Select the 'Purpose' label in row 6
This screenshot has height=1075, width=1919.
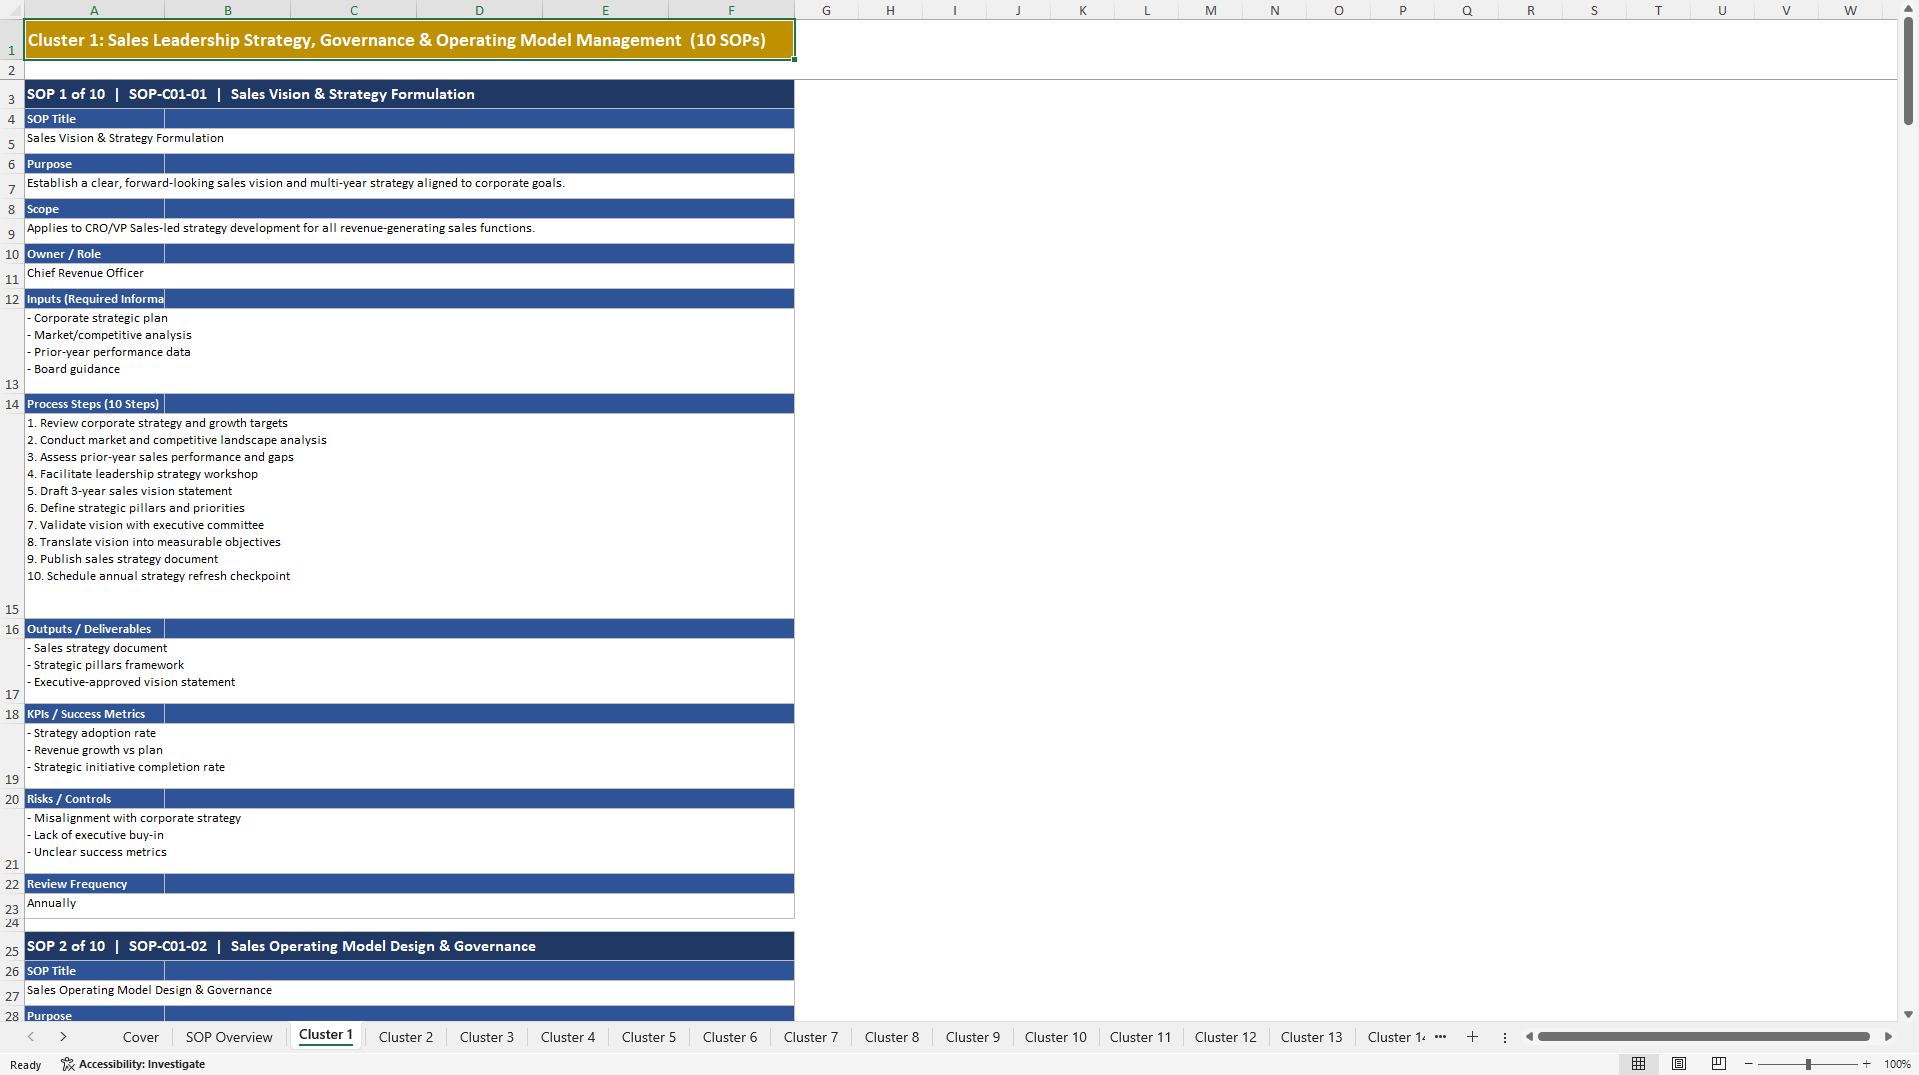point(94,164)
